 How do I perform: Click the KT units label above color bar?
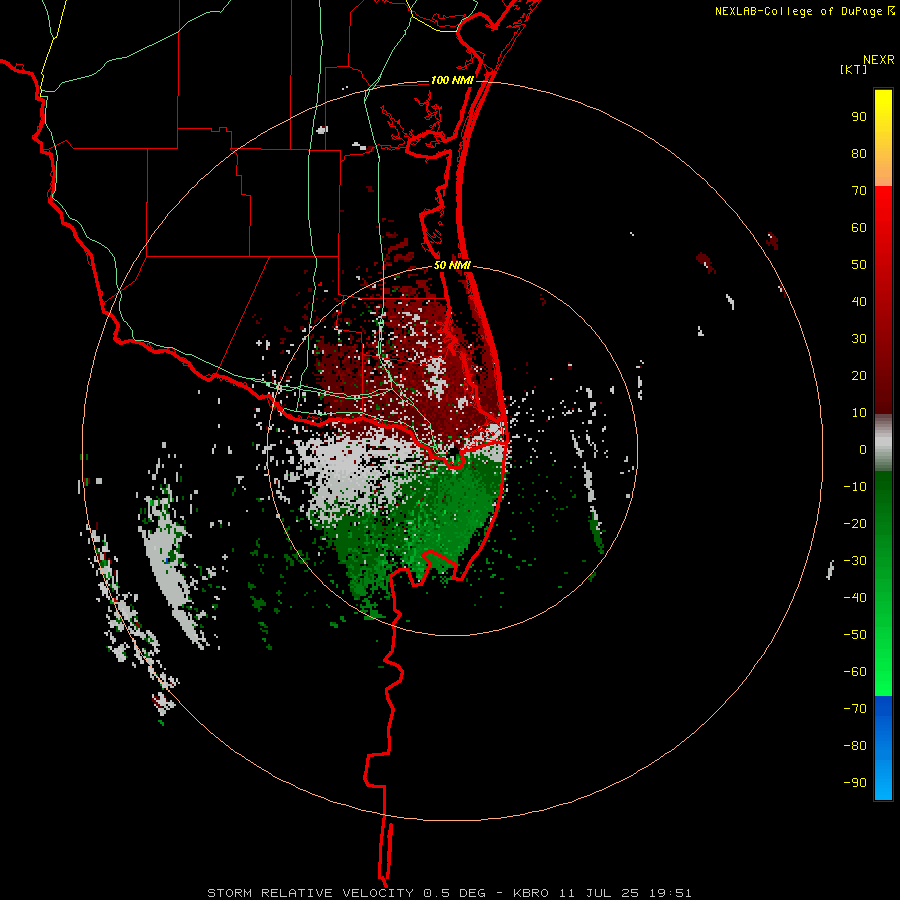click(x=854, y=69)
